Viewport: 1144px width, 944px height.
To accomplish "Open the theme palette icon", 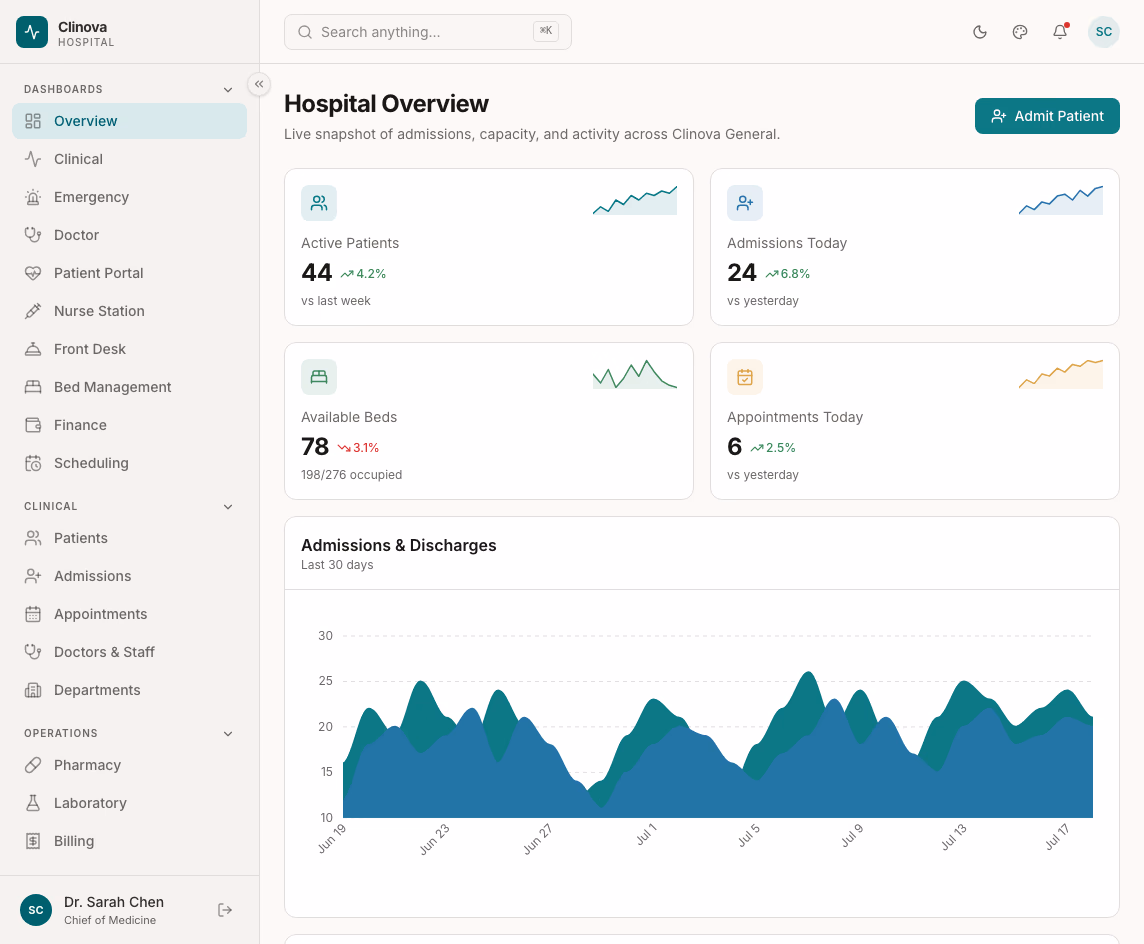I will point(1020,32).
